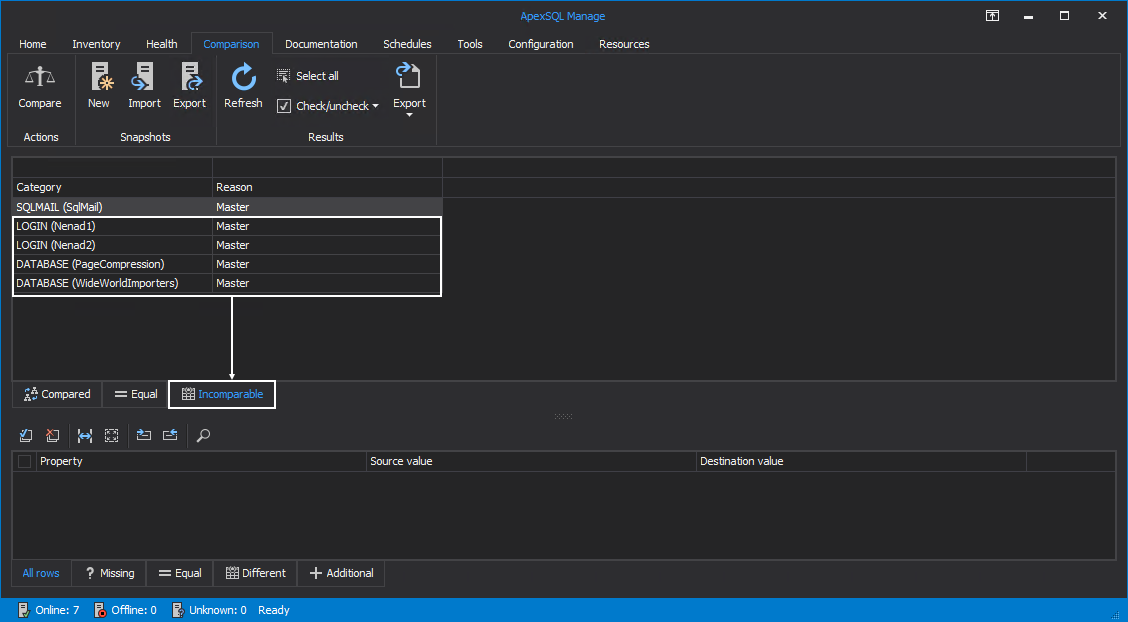Viewport: 1128px width, 622px height.
Task: Select the LOGIN (Nenad1) row
Action: (x=227, y=226)
